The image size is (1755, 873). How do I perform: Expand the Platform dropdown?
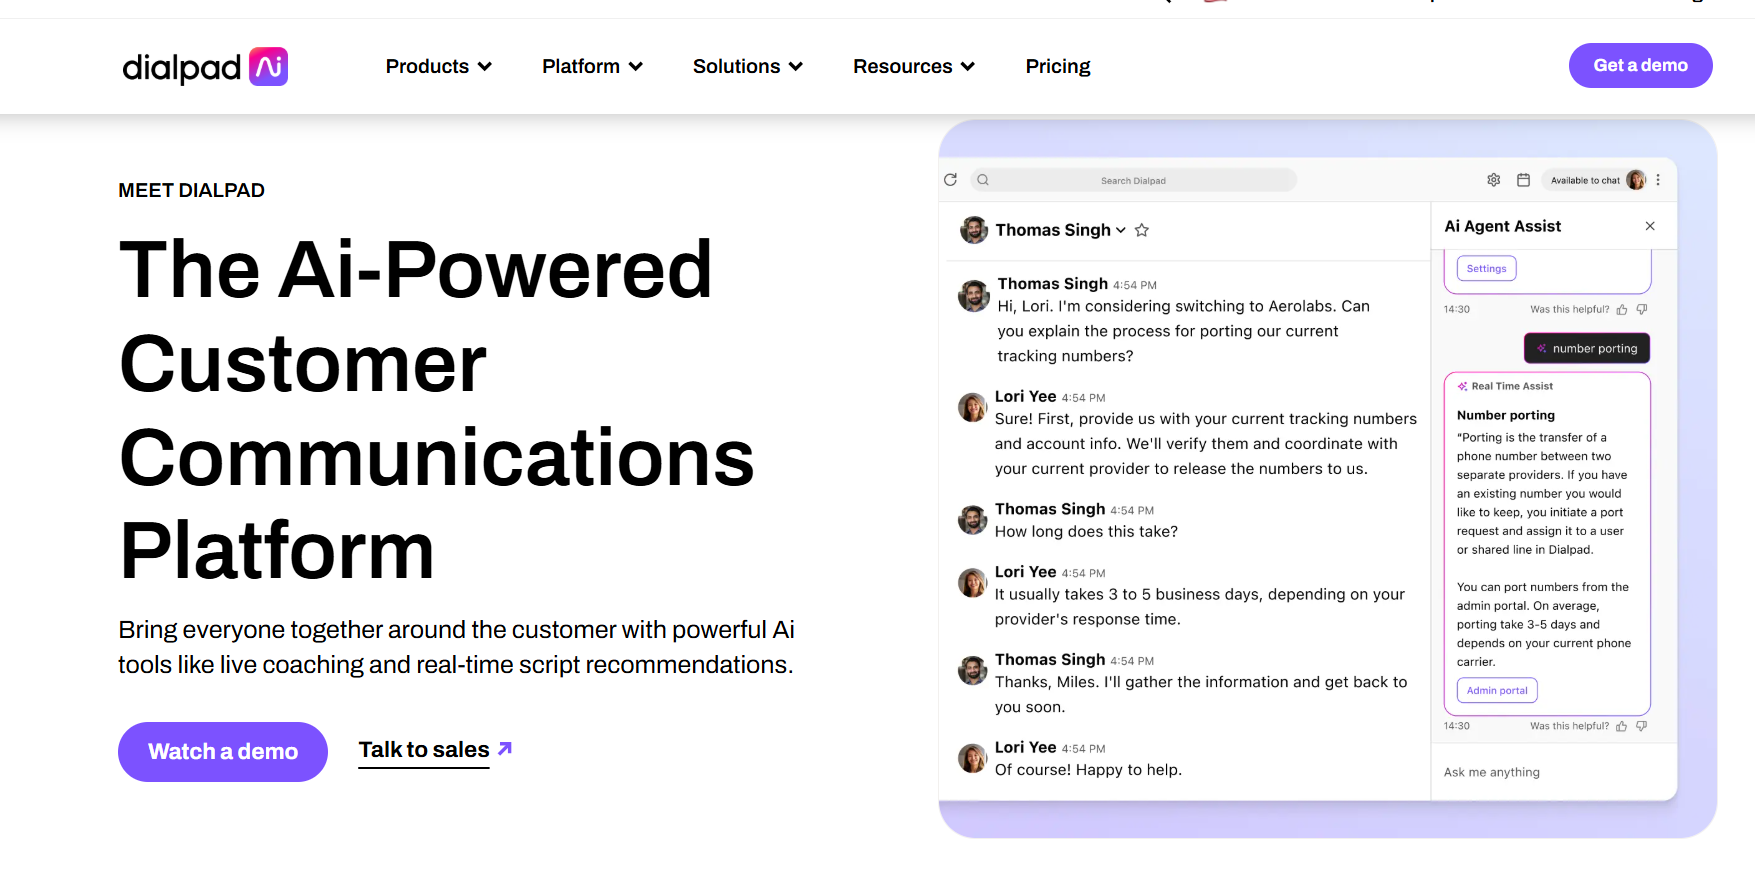[592, 66]
